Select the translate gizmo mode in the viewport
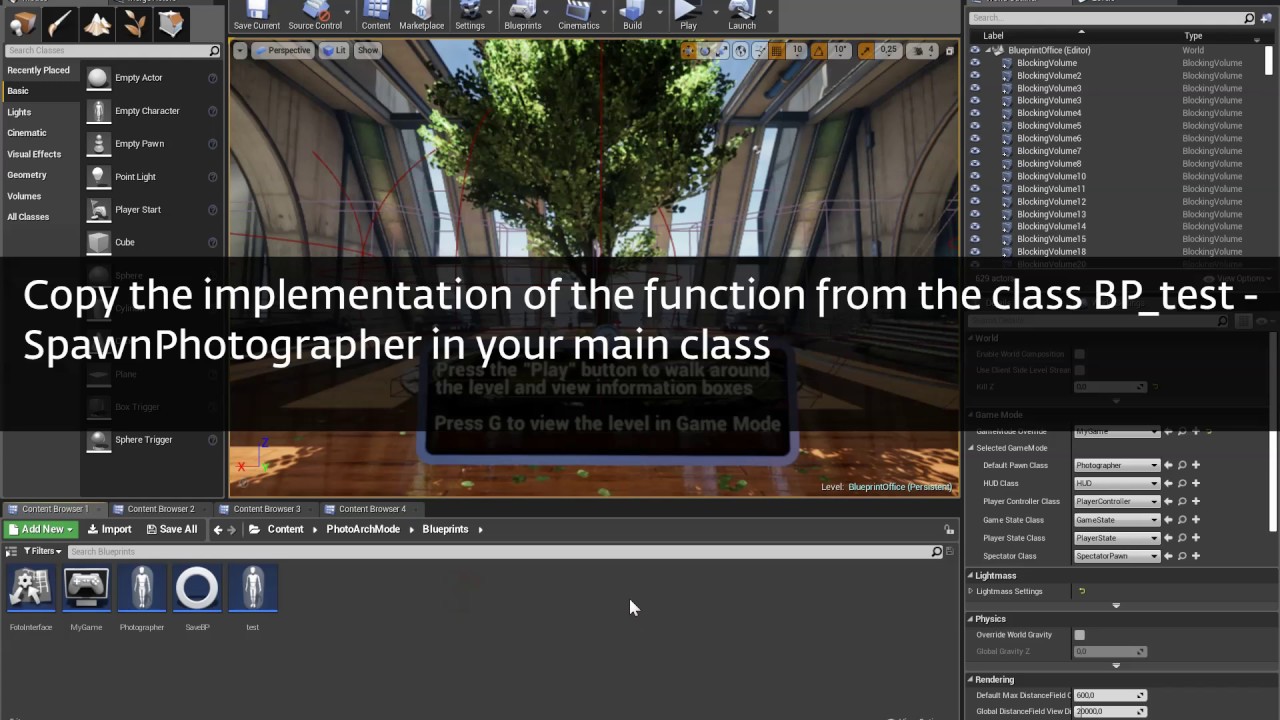This screenshot has height=720, width=1280. (x=689, y=51)
